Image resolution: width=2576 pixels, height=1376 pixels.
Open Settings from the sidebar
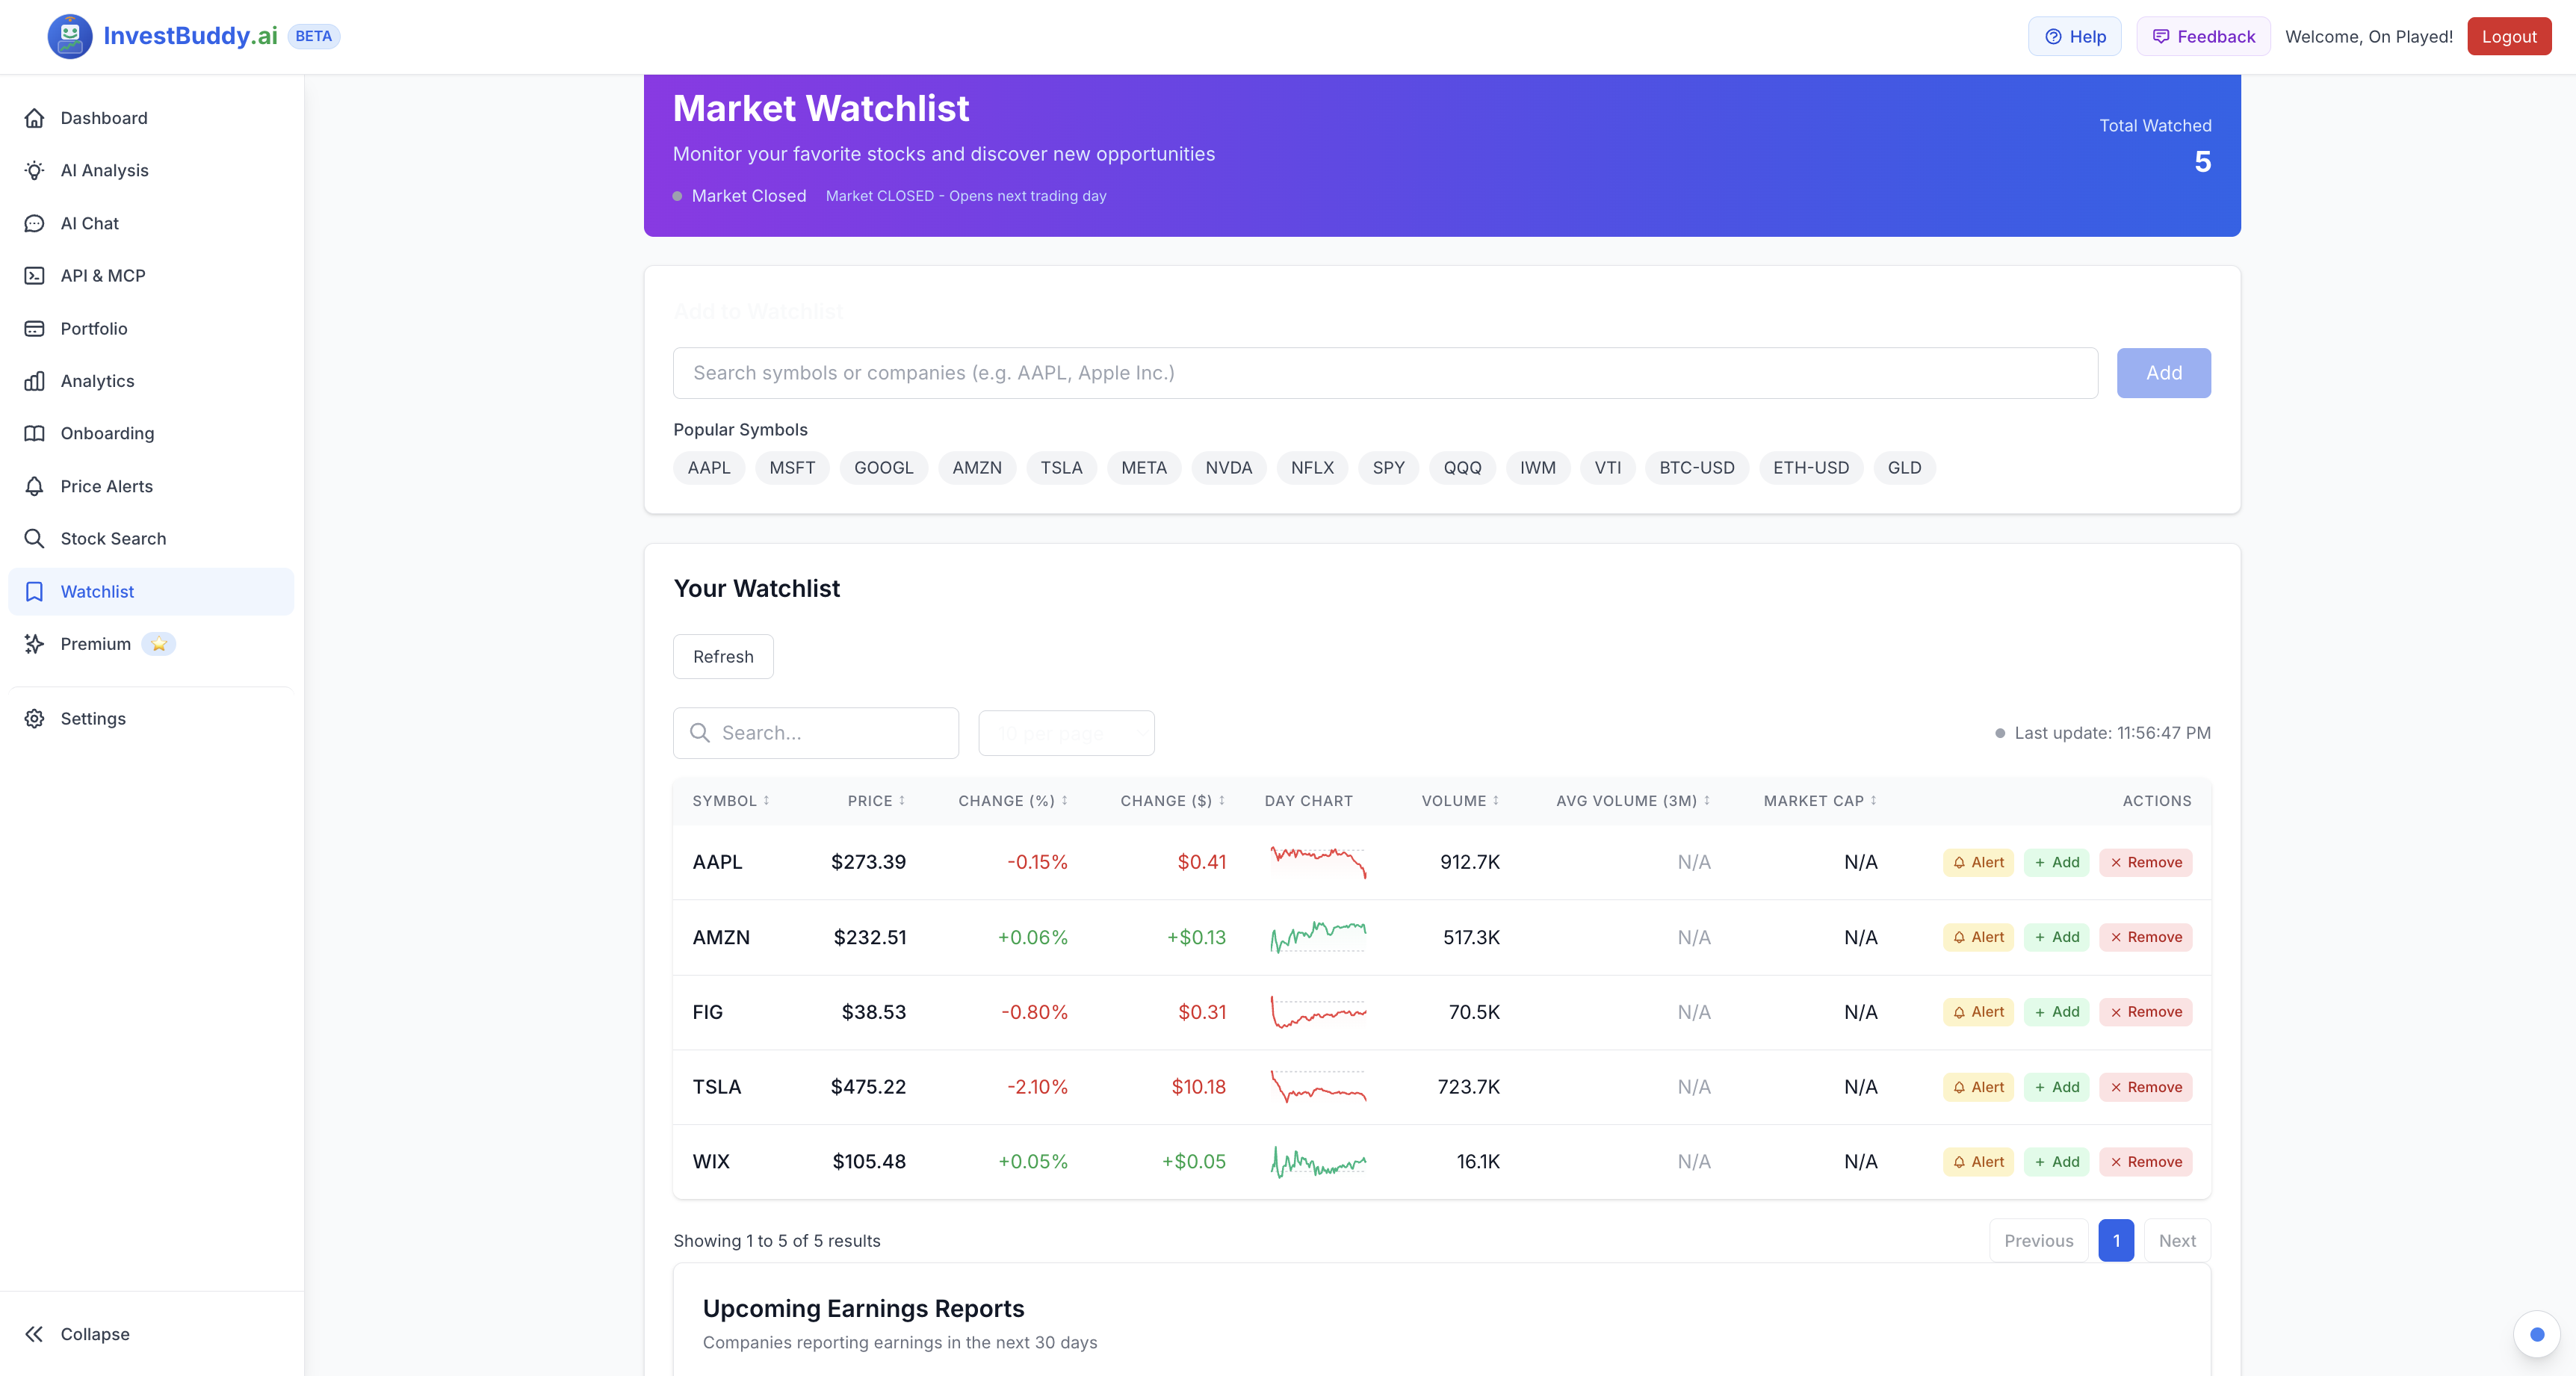151,719
